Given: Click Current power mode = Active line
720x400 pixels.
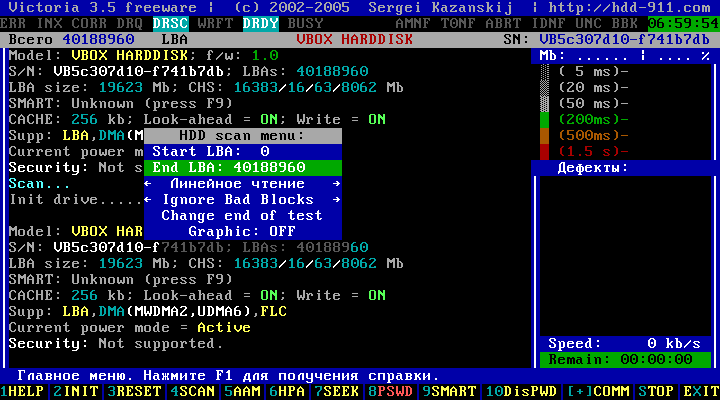Looking at the screenshot, I should [x=130, y=328].
